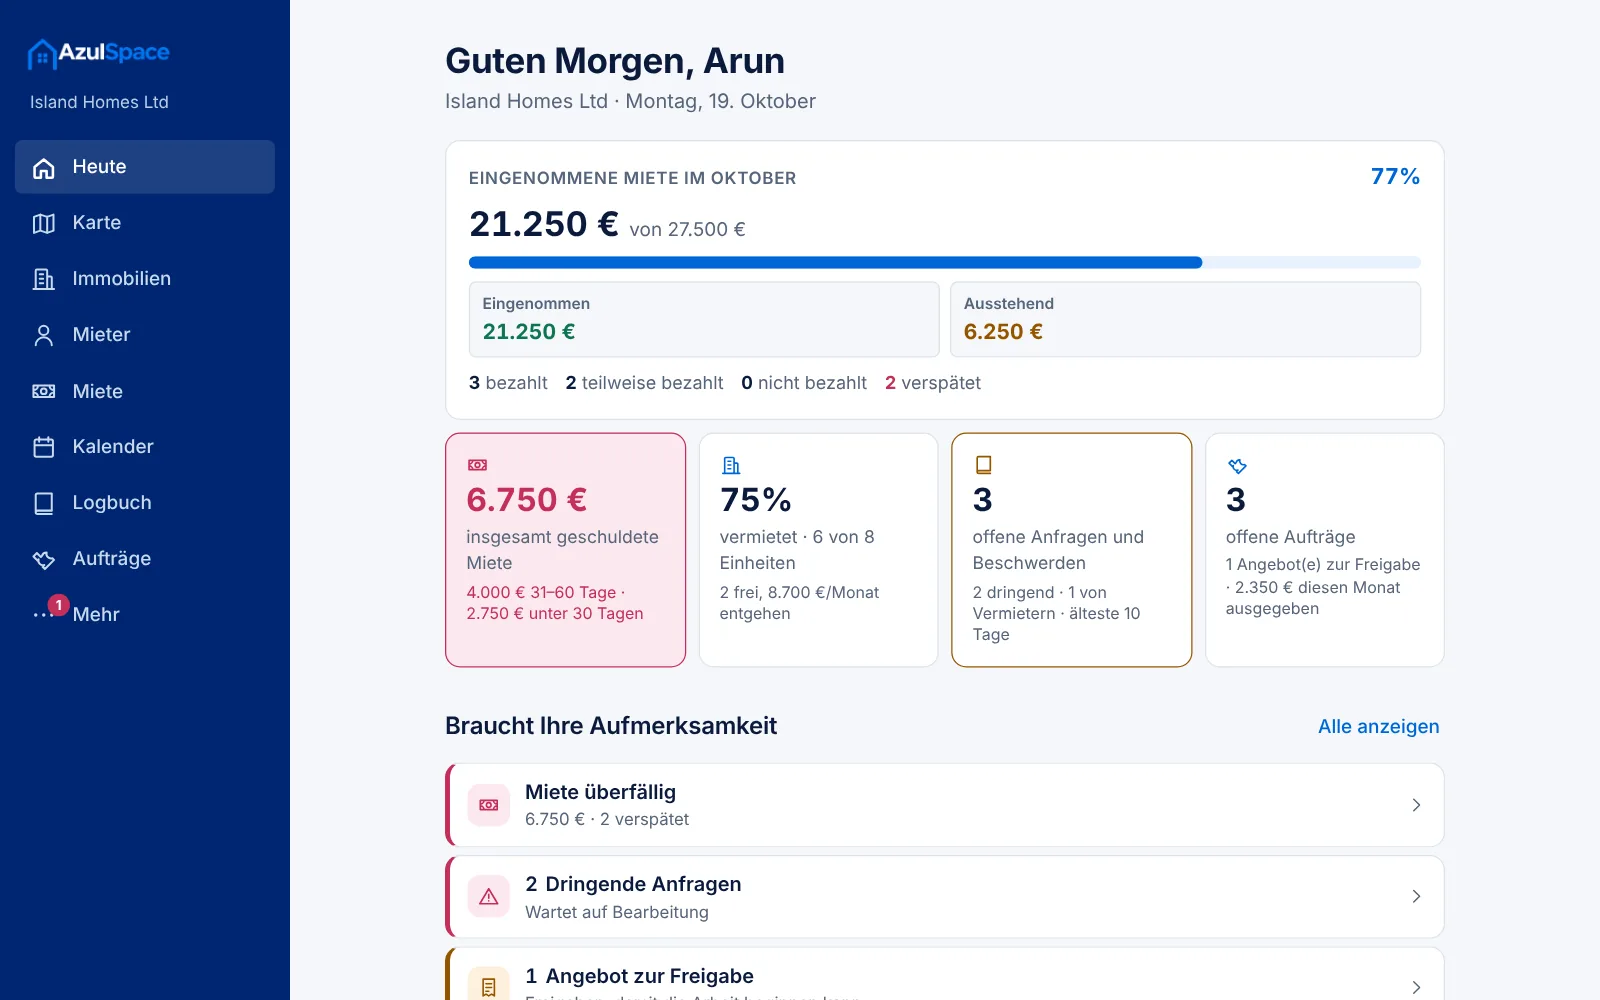The width and height of the screenshot is (1600, 1000).
Task: Click the book icon on offene Anfragen card
Action: point(984,465)
